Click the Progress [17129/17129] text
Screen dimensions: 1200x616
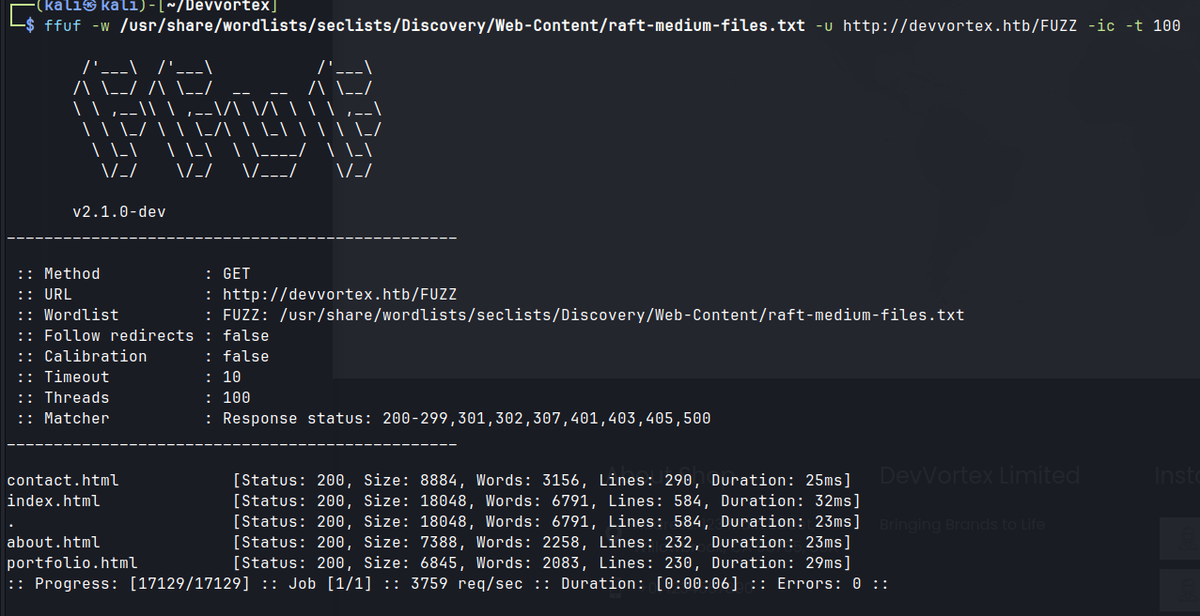(x=142, y=583)
